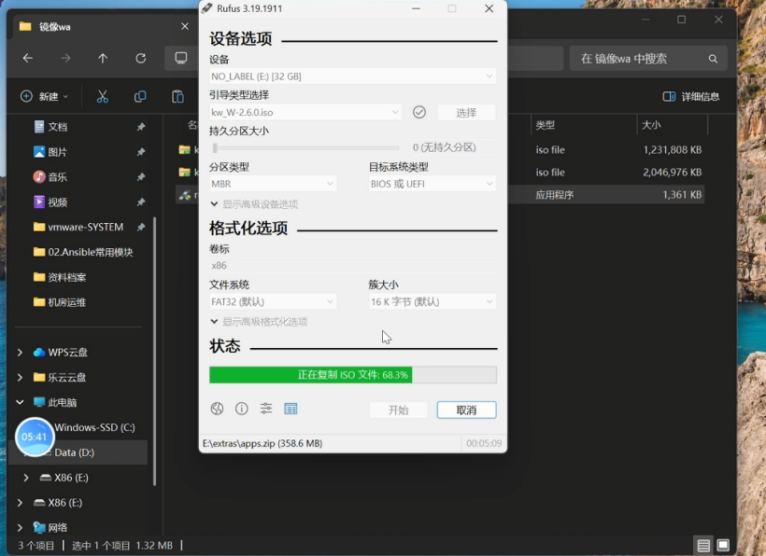Expand WPS云盘 in navigation tree

pos(20,352)
